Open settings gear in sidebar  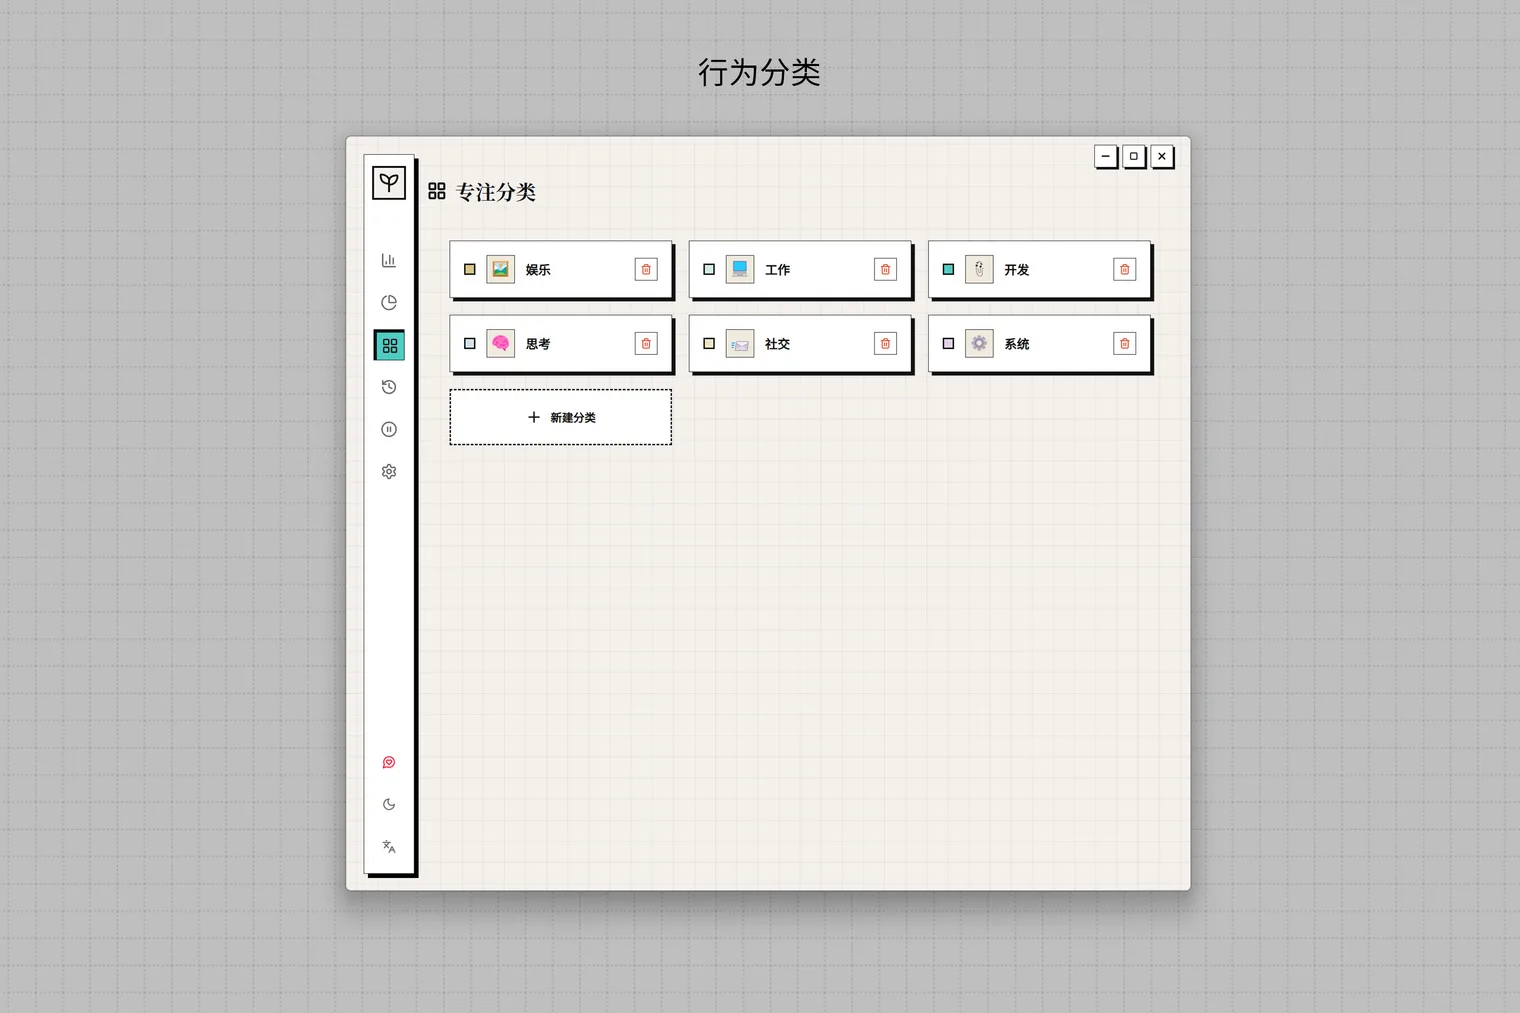pos(389,471)
